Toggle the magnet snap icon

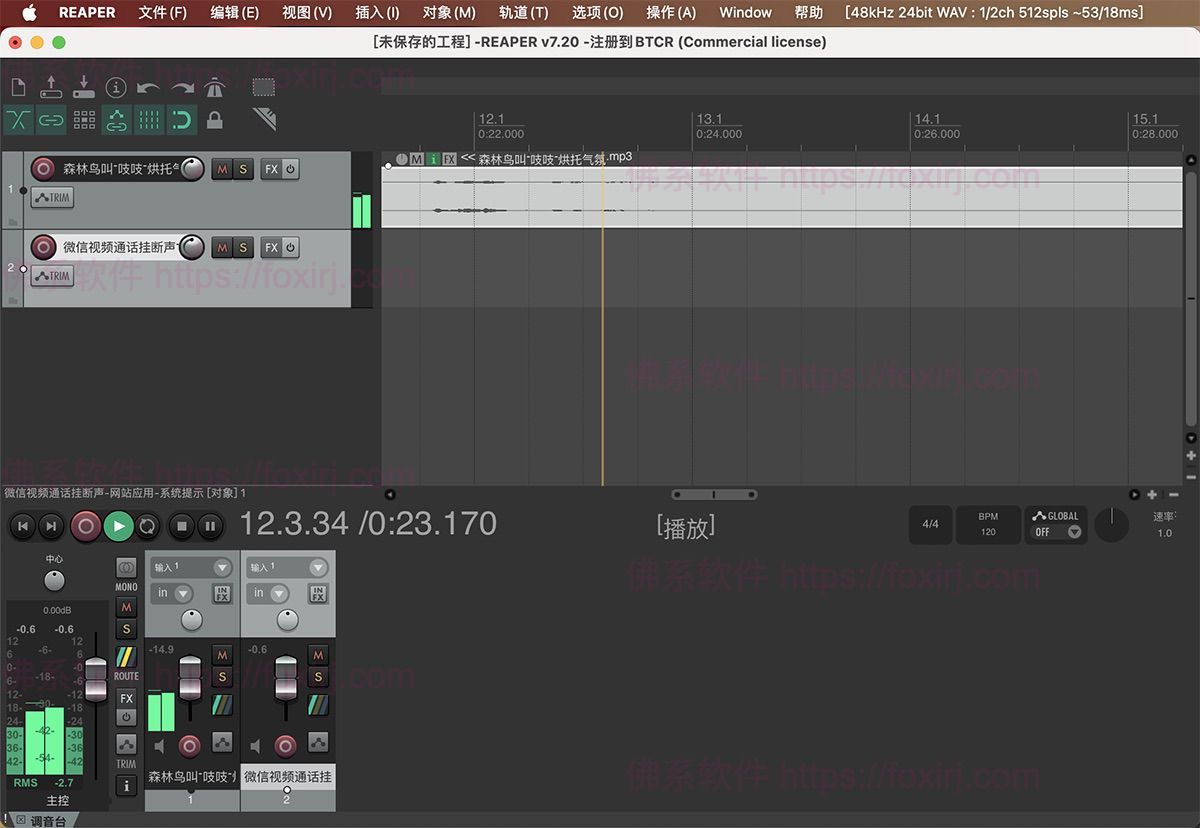tap(181, 120)
